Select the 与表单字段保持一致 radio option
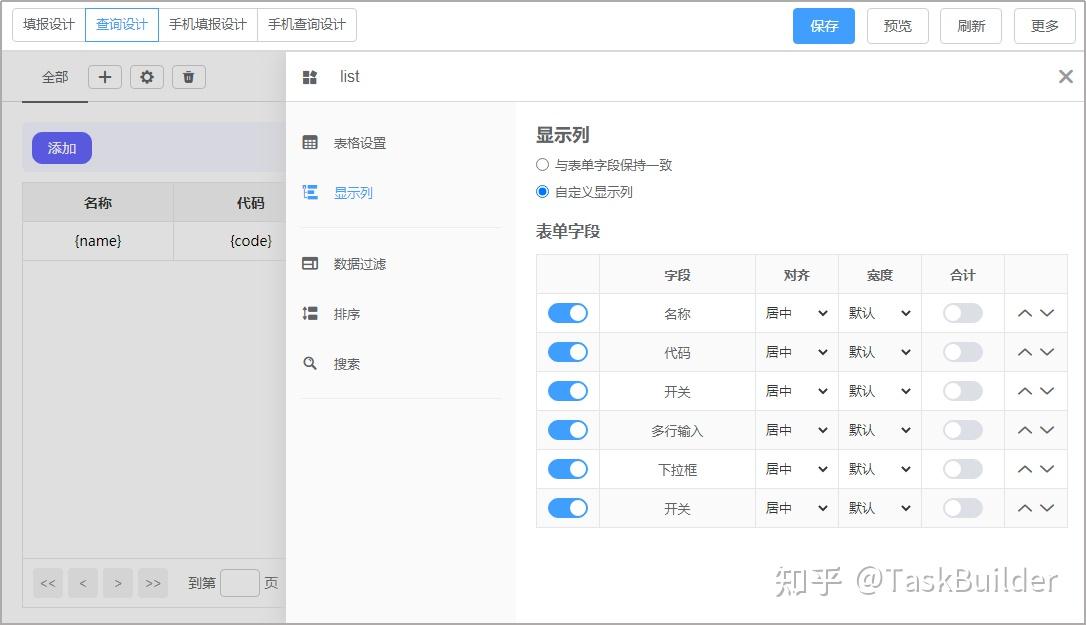This screenshot has width=1086, height=625. (x=542, y=166)
